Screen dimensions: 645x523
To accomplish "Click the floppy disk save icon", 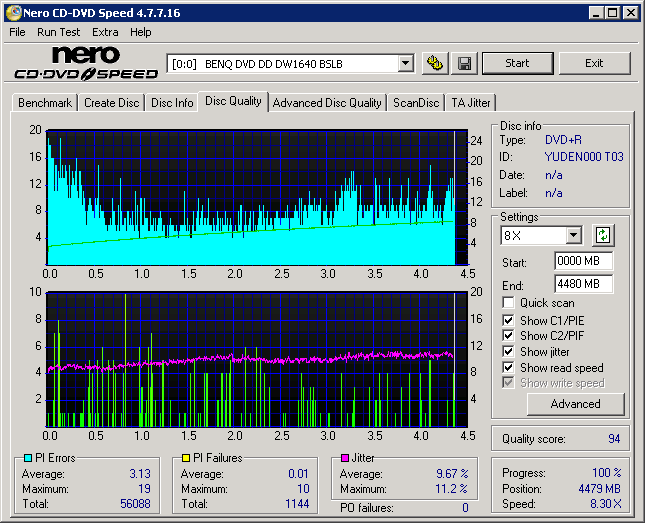I will 465,63.
